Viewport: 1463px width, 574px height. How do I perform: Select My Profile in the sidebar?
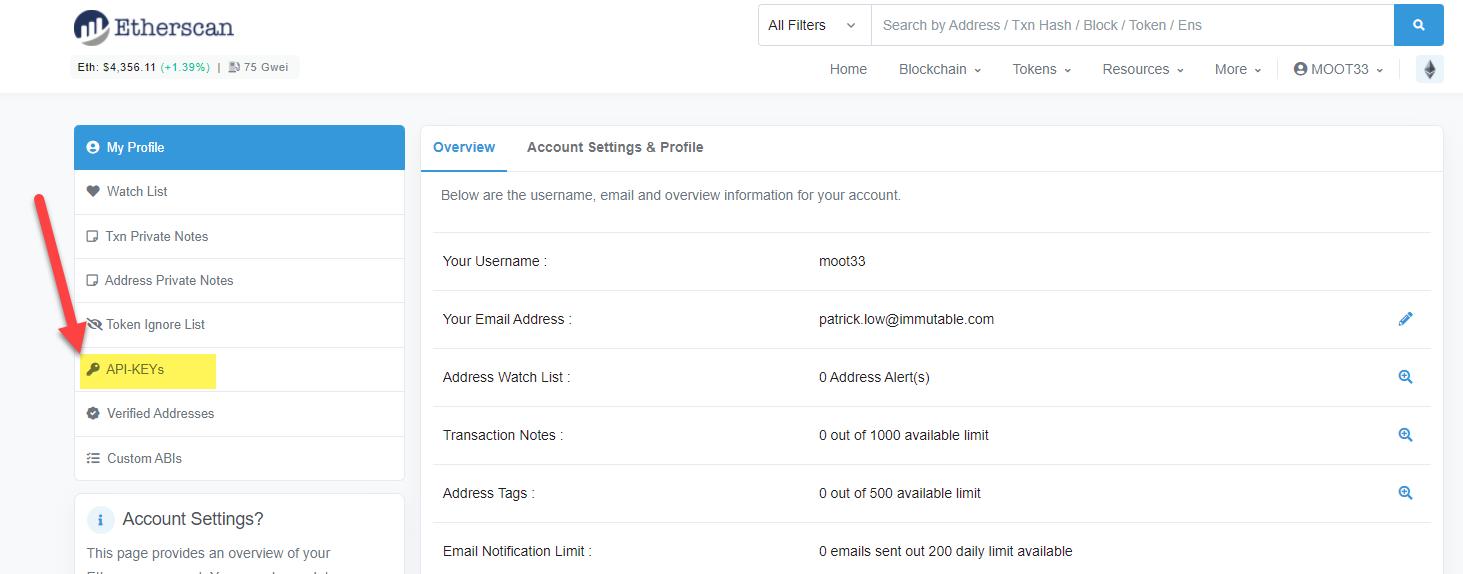pyautogui.click(x=239, y=147)
